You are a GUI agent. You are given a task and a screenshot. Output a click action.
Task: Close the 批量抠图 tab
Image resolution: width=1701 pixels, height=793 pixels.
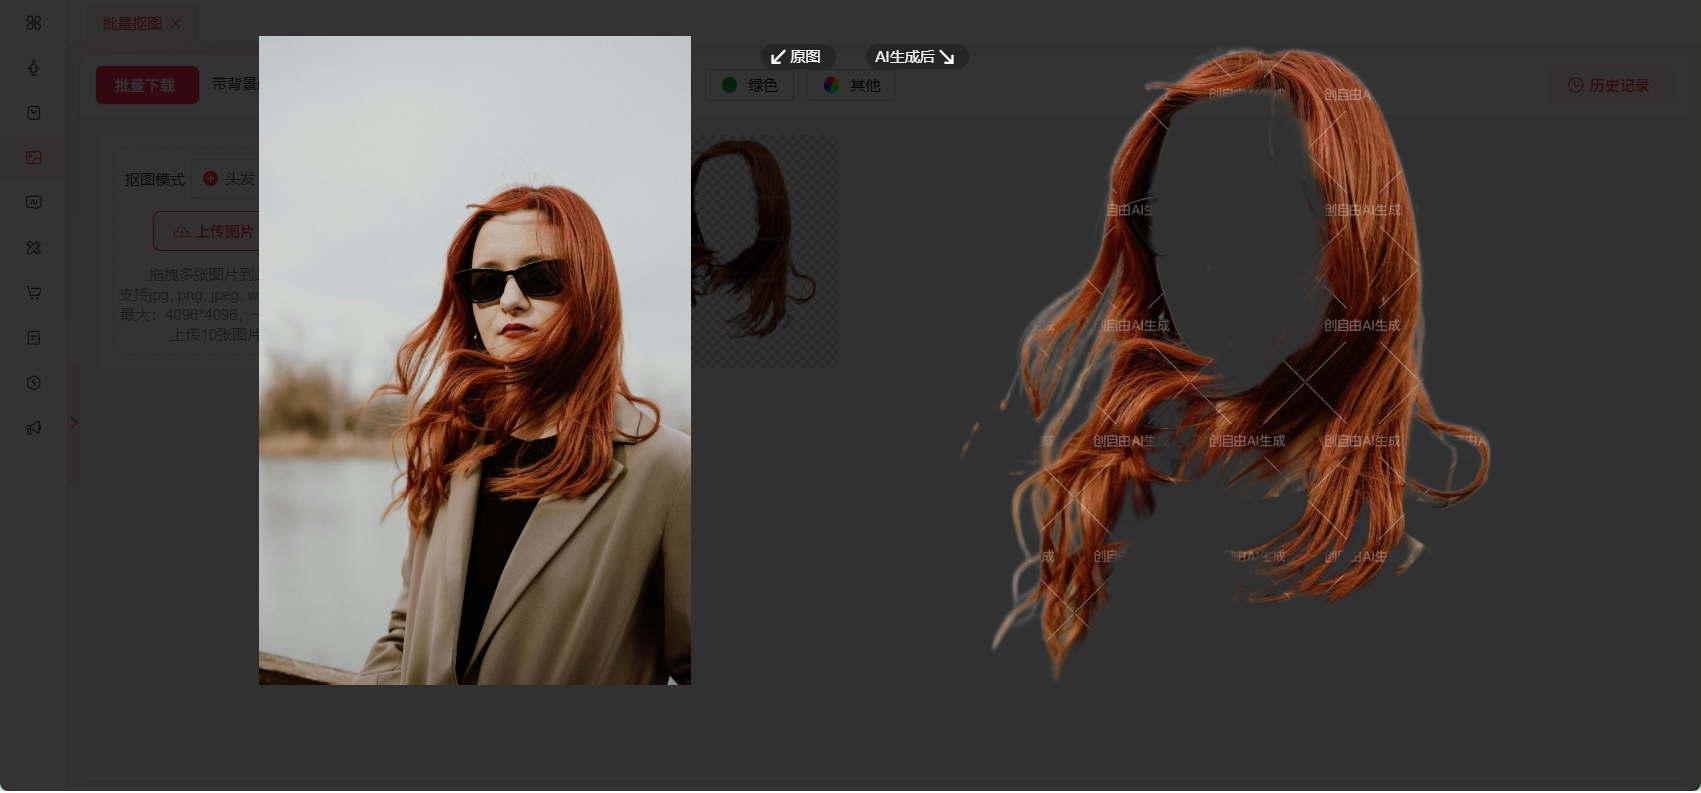click(x=176, y=23)
